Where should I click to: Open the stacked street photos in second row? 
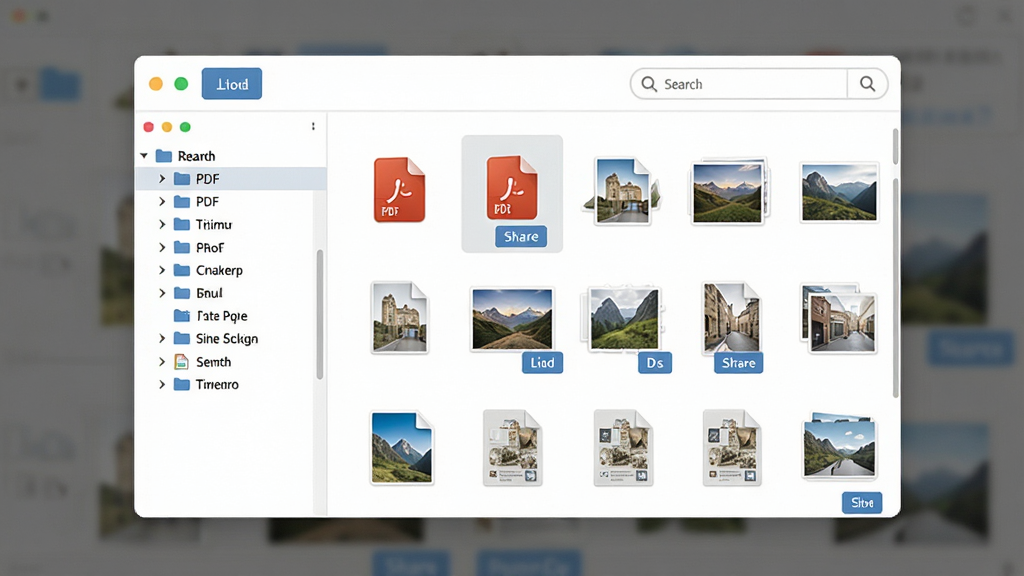pyautogui.click(x=839, y=319)
